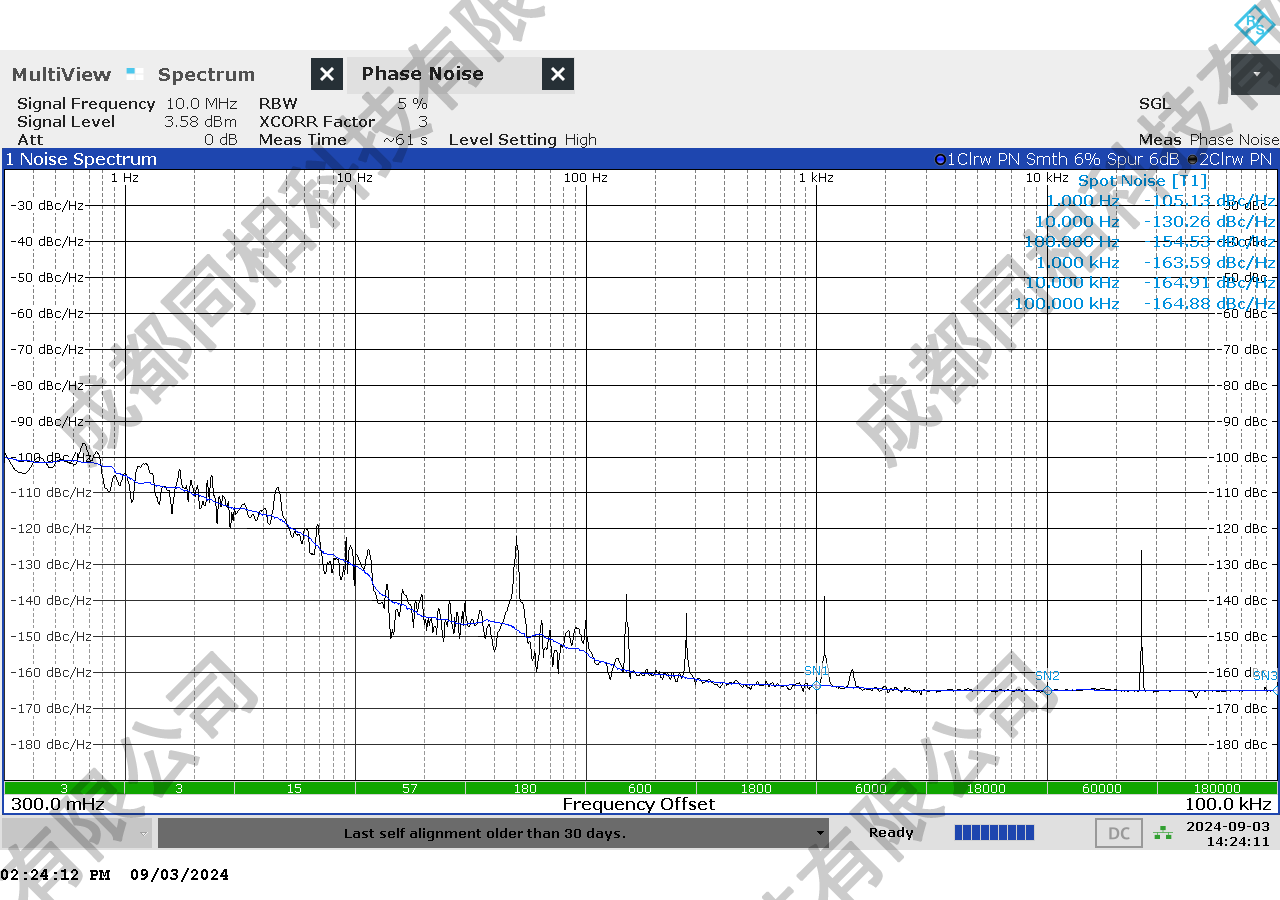Image resolution: width=1280 pixels, height=900 pixels.
Task: Close the Phase Noise channel tab
Action: click(558, 74)
